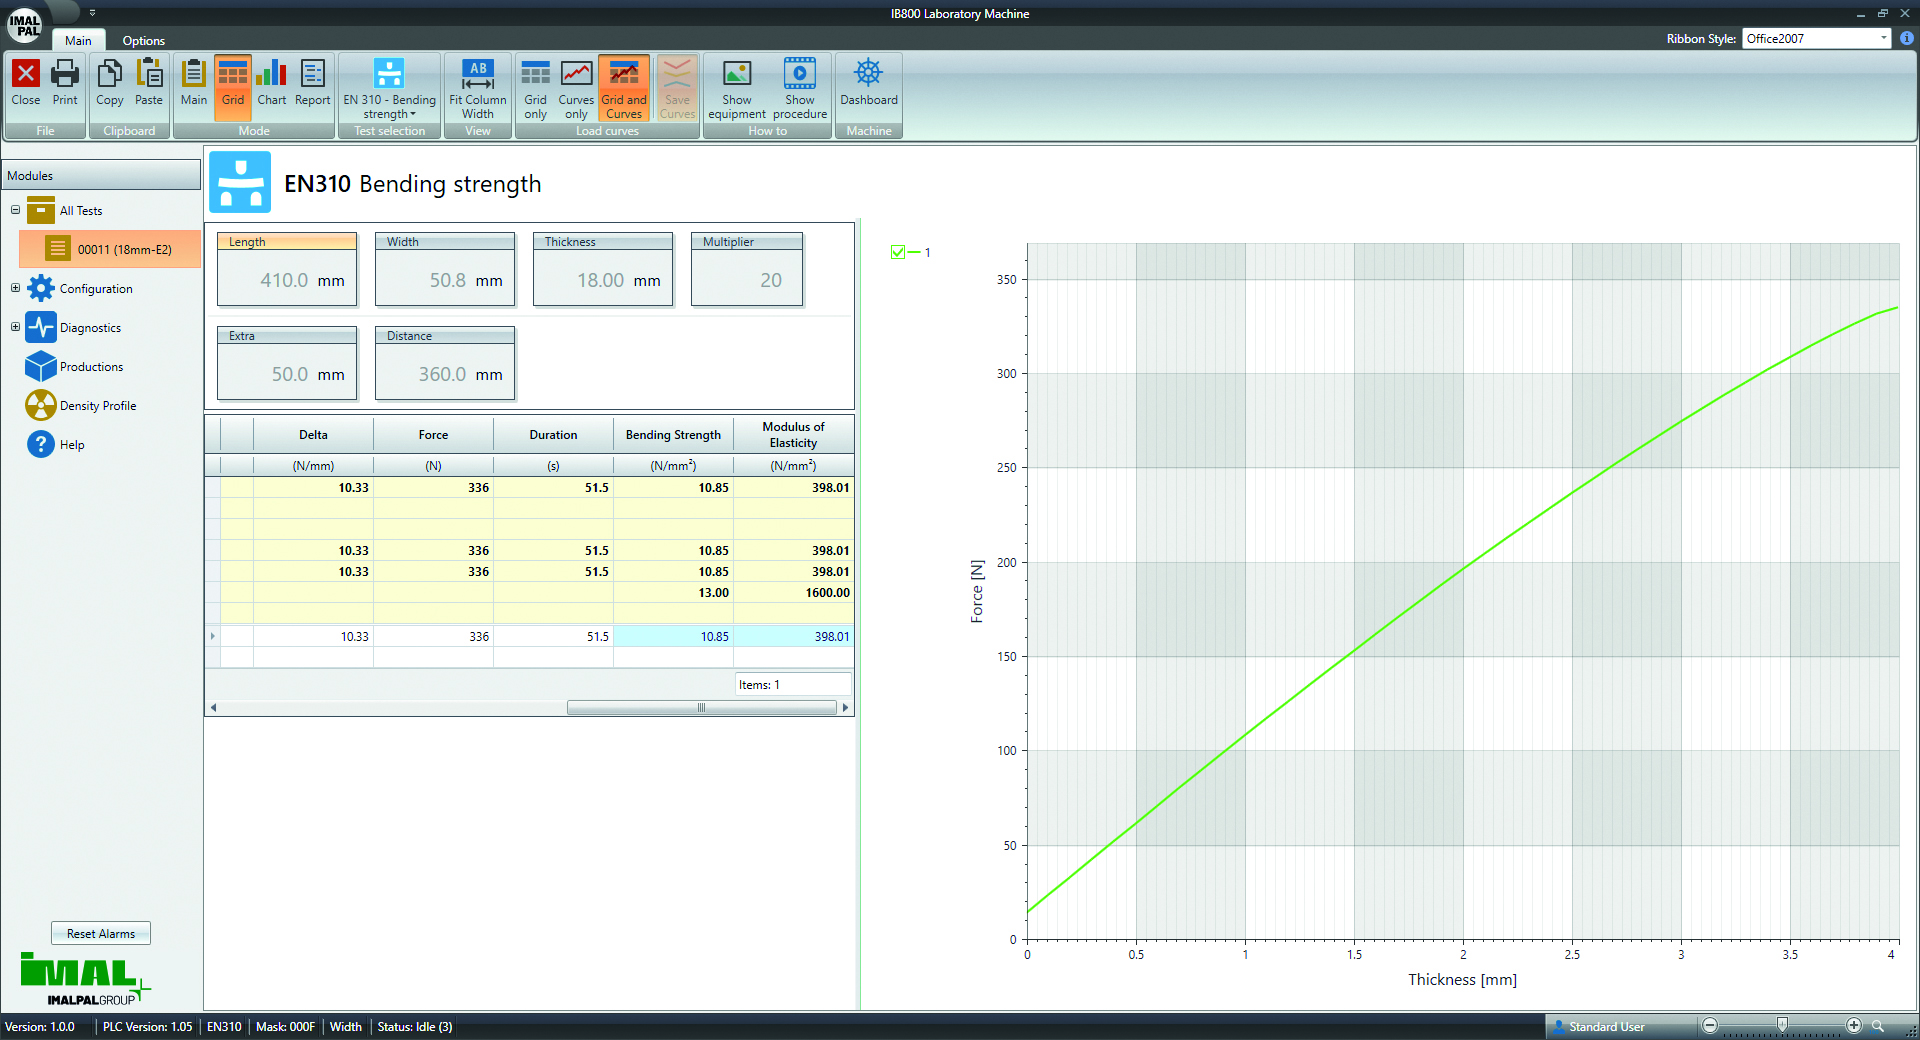Switch to Main mode view

(194, 83)
